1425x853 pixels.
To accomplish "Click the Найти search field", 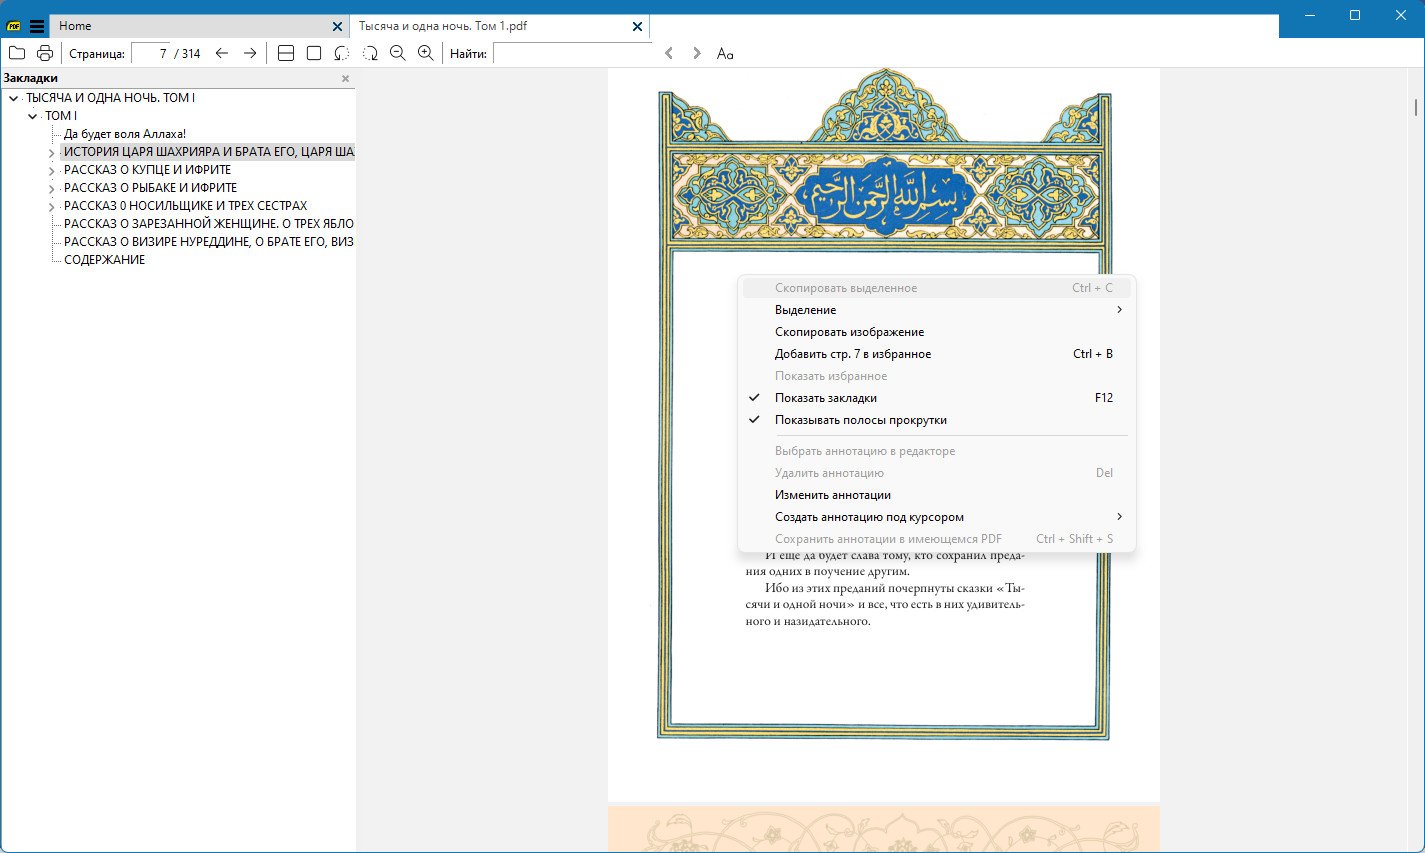I will pos(572,53).
